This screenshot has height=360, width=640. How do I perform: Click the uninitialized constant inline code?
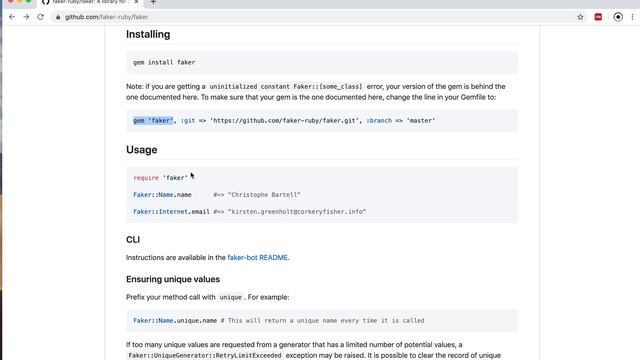click(x=286, y=87)
